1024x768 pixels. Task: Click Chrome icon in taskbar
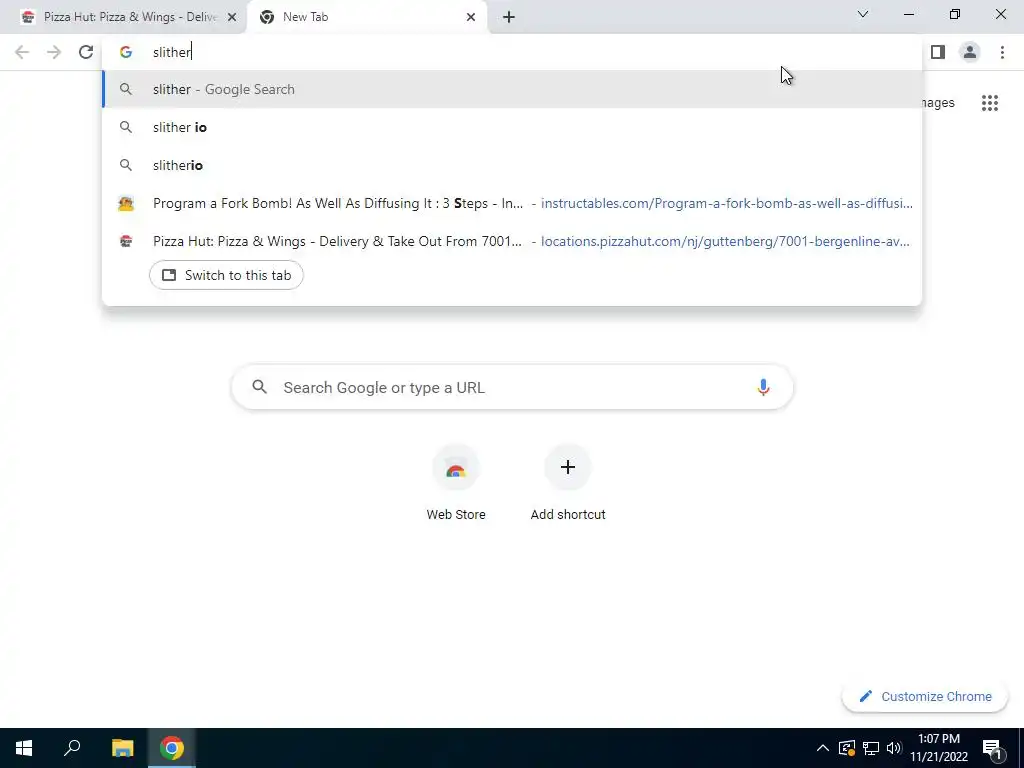coord(172,748)
